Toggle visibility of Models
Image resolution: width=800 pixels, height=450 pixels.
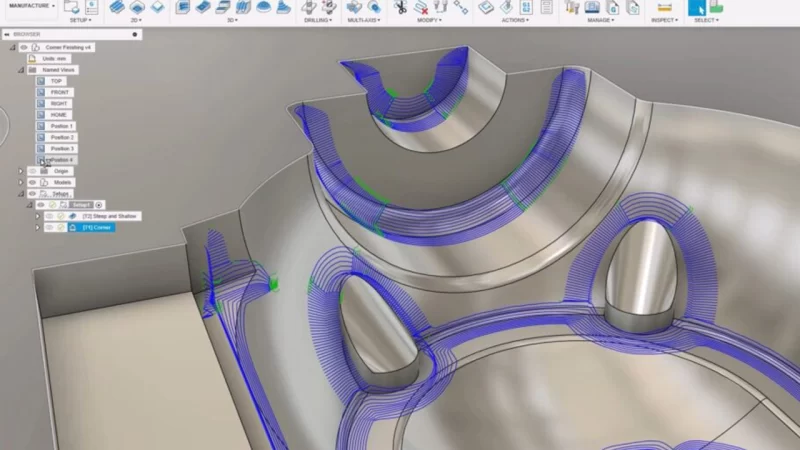33,182
